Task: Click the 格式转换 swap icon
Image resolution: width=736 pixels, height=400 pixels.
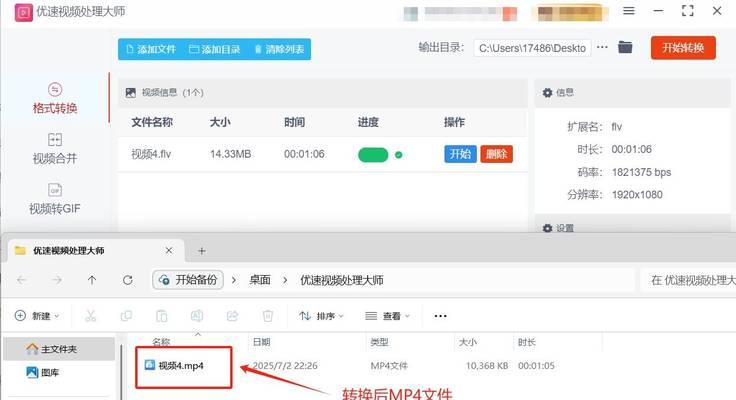Action: click(x=55, y=89)
